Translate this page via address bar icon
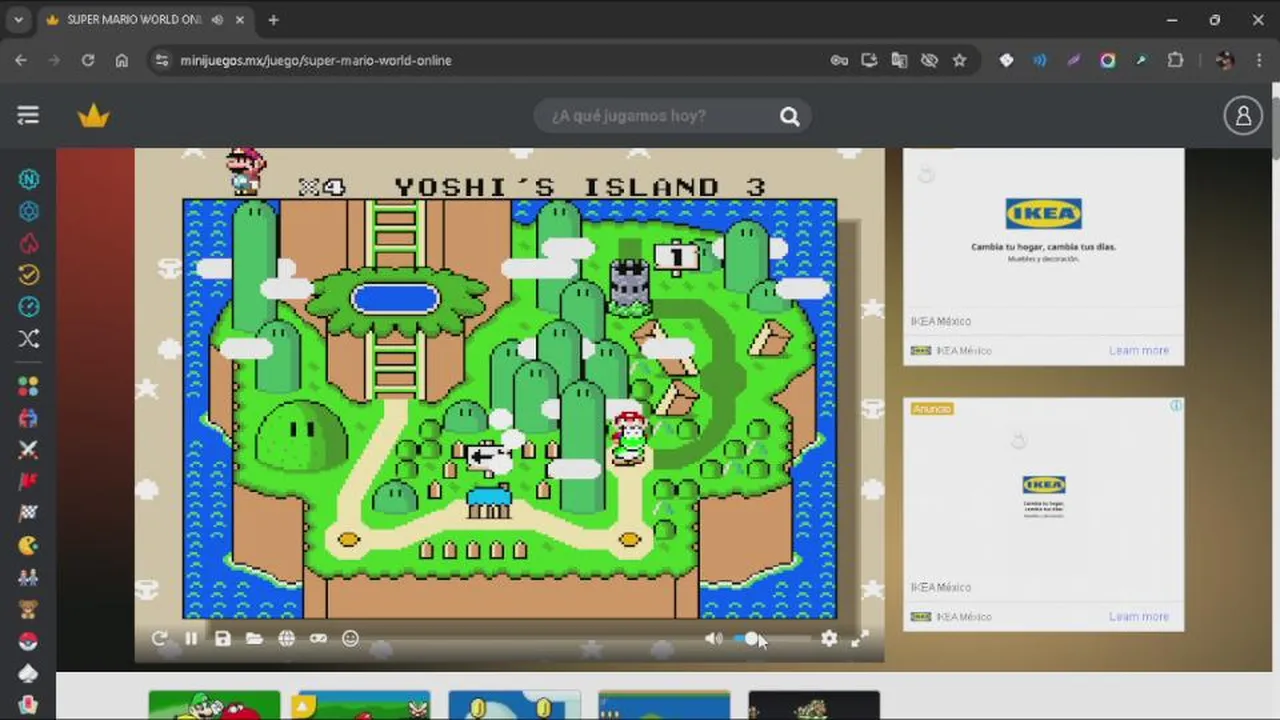This screenshot has width=1280, height=720. [899, 60]
